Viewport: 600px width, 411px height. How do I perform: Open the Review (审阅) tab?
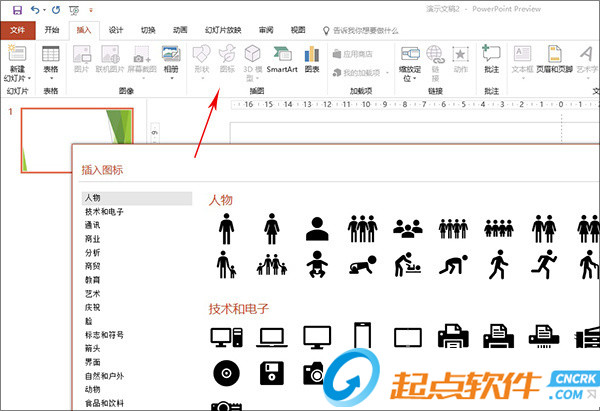click(266, 30)
